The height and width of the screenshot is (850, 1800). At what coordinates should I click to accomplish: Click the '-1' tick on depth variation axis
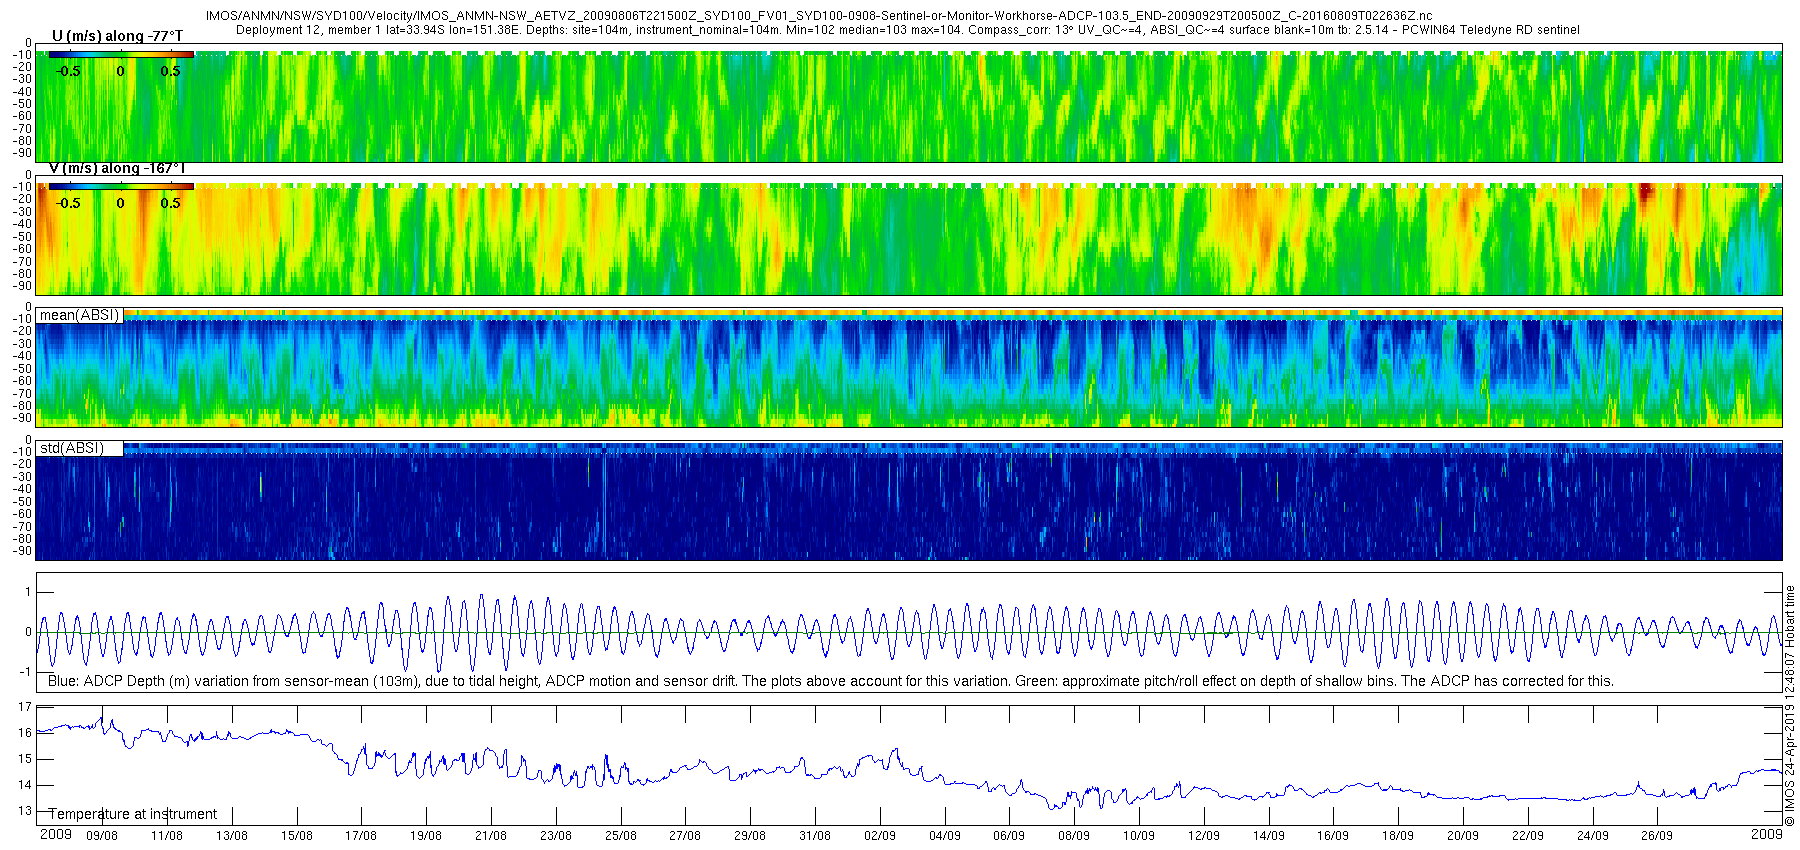[26, 672]
